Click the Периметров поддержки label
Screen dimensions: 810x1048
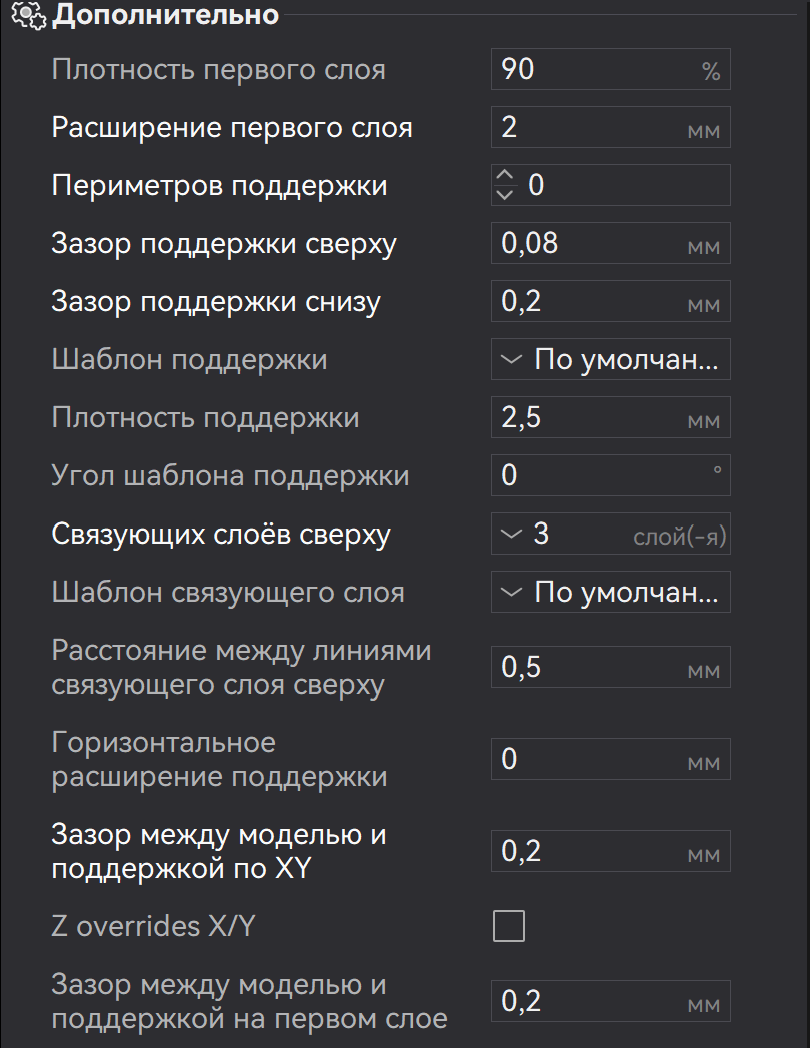tap(219, 186)
